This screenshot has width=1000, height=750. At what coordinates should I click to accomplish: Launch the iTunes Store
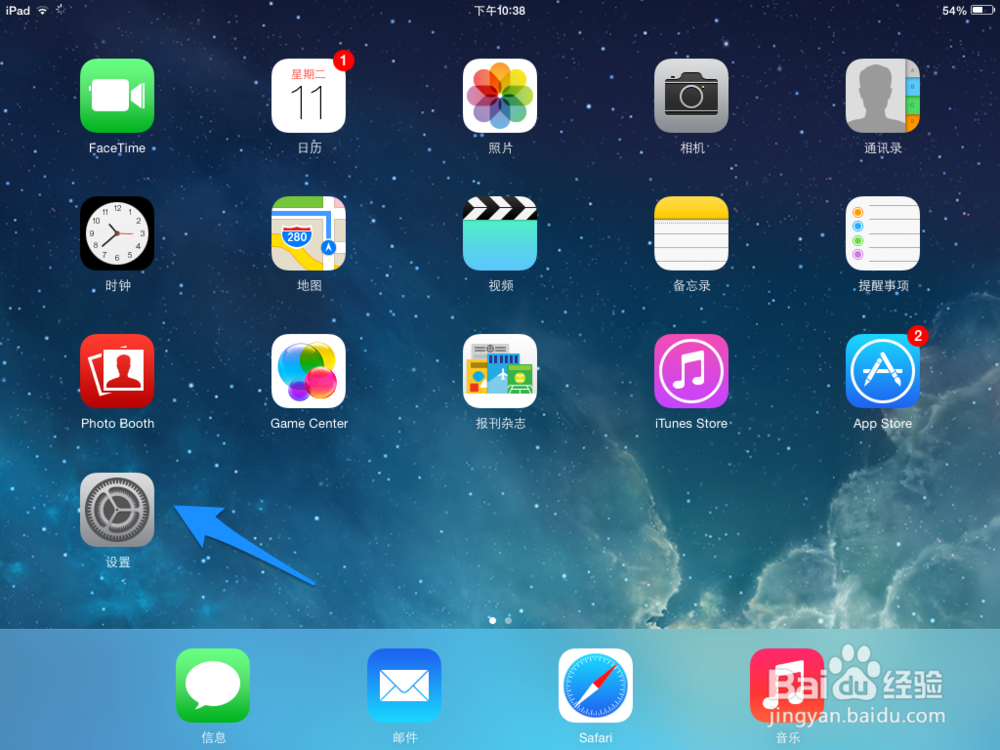[691, 371]
